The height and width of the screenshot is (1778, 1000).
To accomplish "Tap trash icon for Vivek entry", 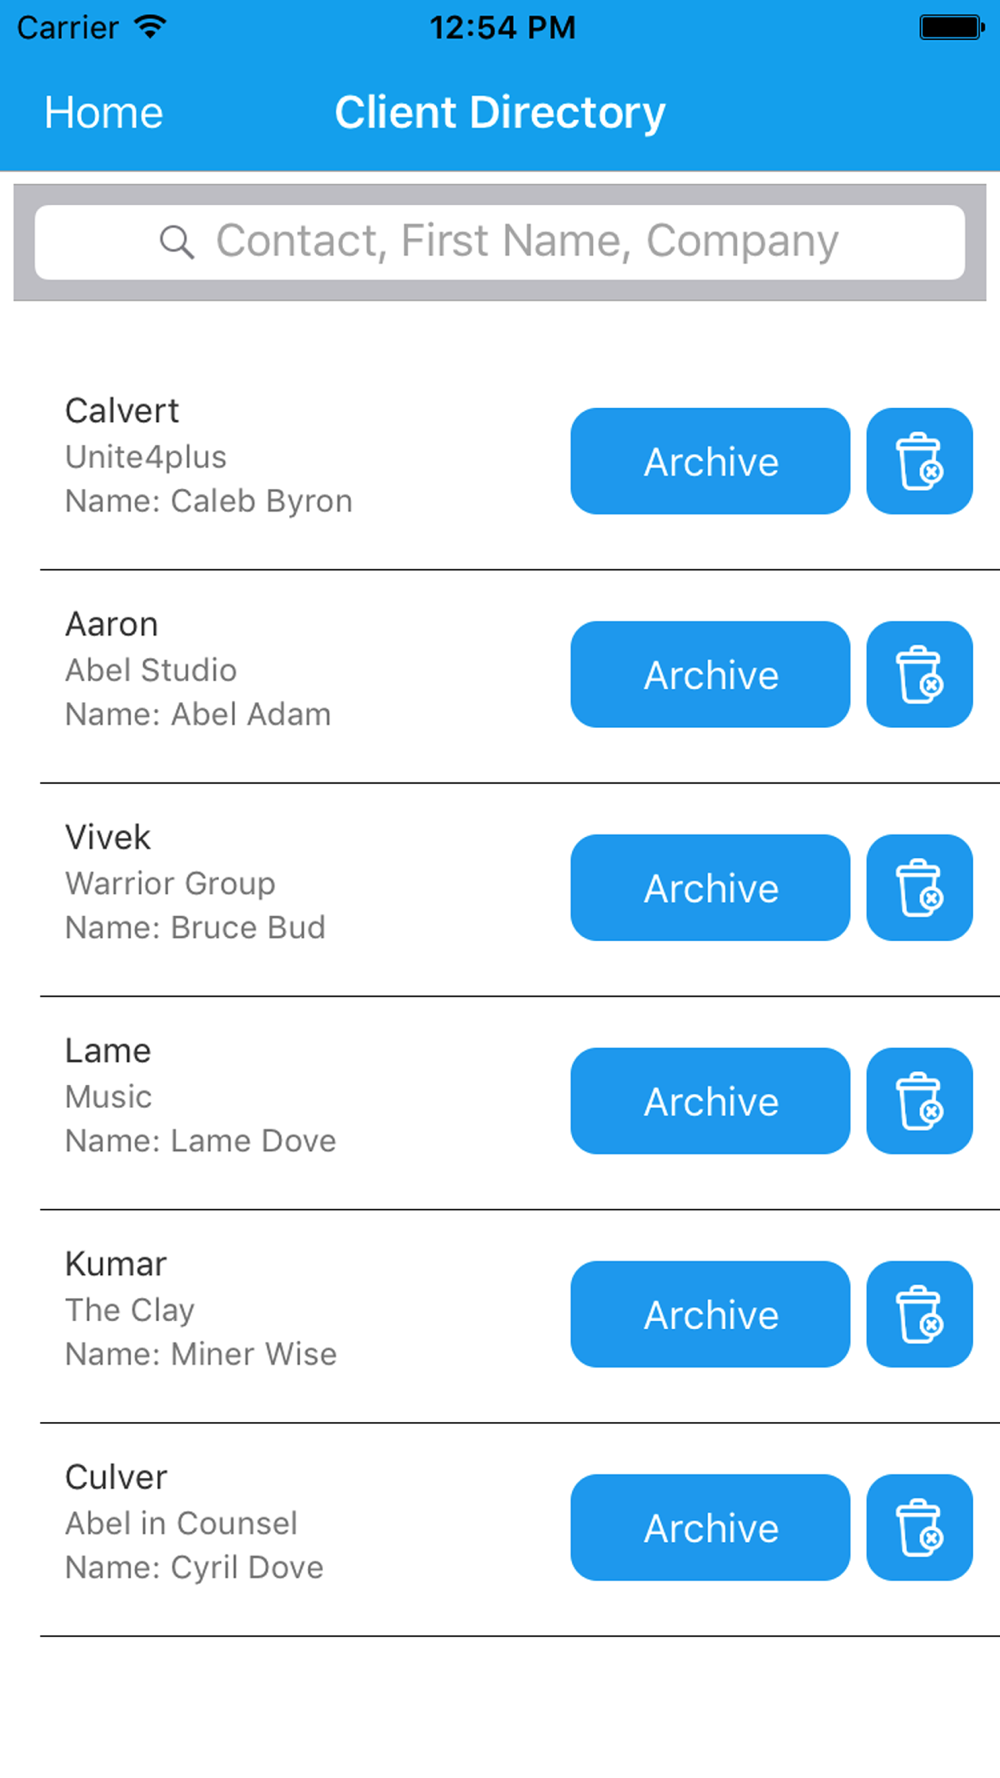I will 919,887.
